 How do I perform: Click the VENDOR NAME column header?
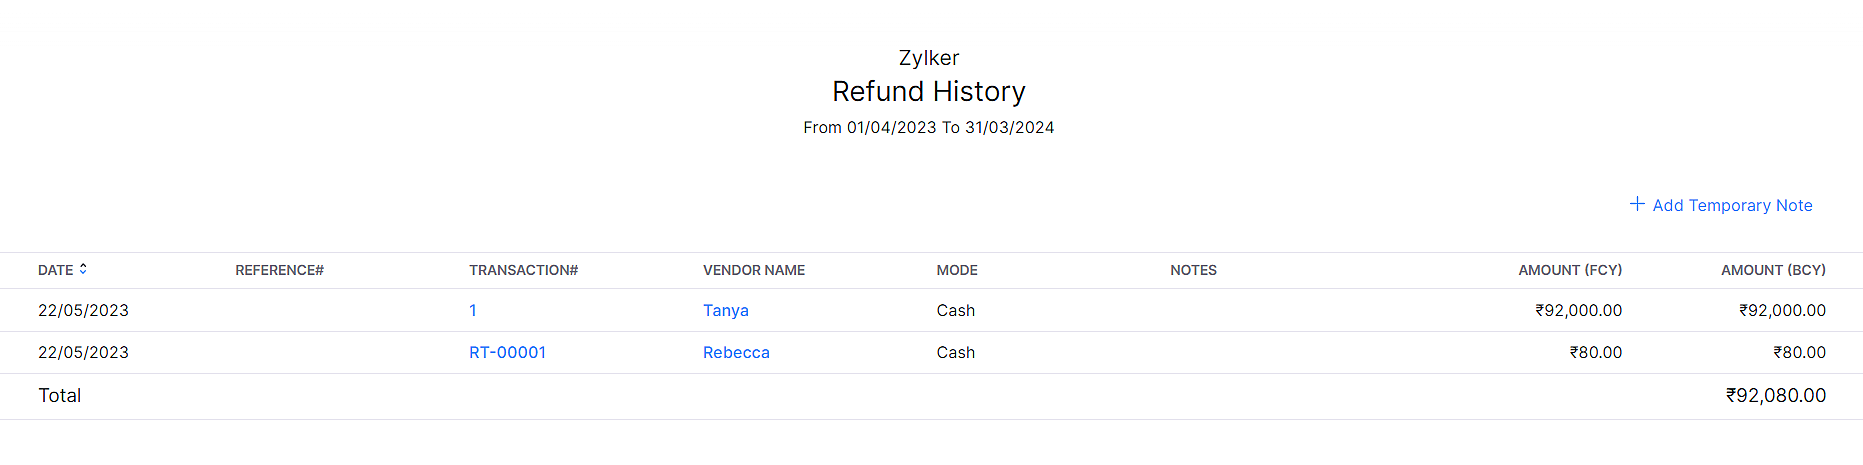coord(753,270)
